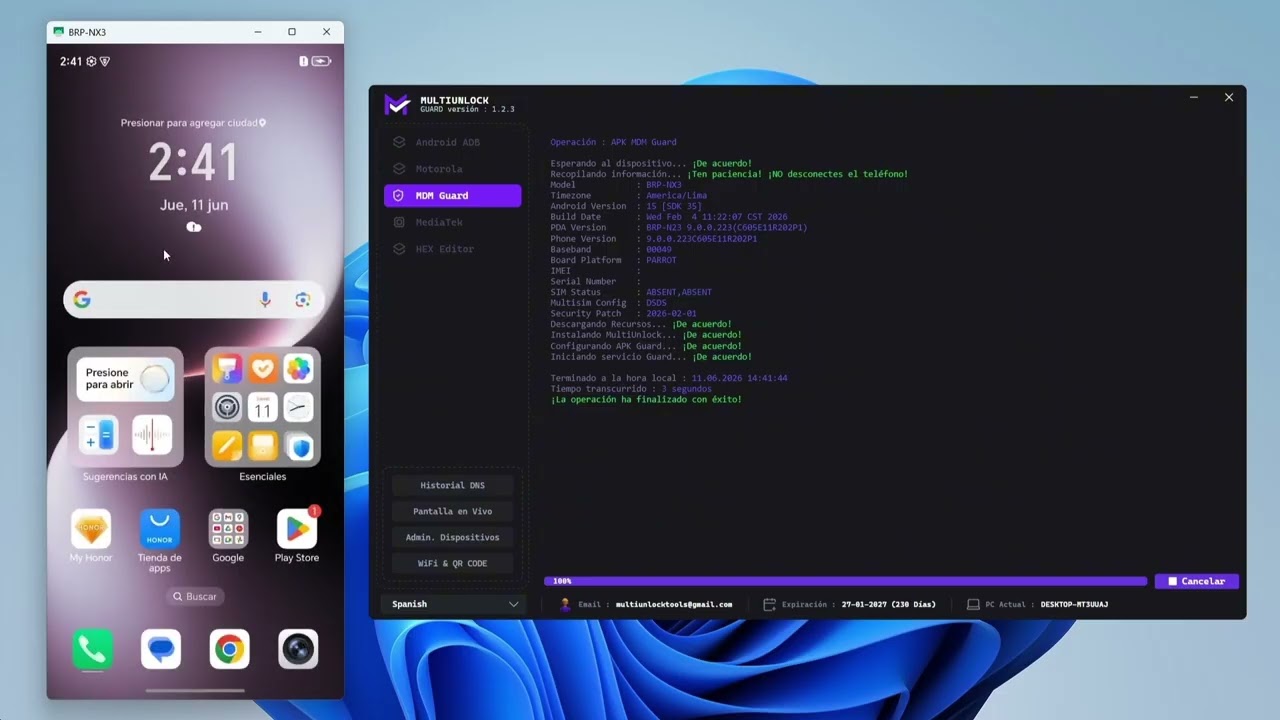Click the Historial DNS button

452,485
